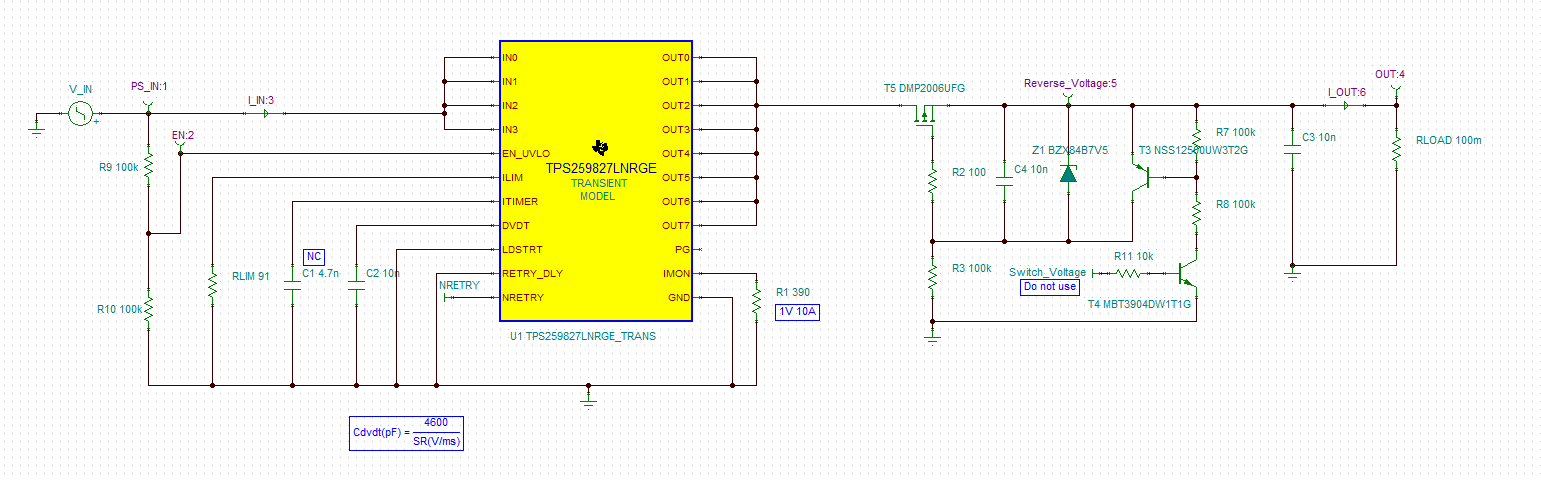The width and height of the screenshot is (1541, 481).
Task: Click the EN:2 probe label
Action: [x=183, y=134]
